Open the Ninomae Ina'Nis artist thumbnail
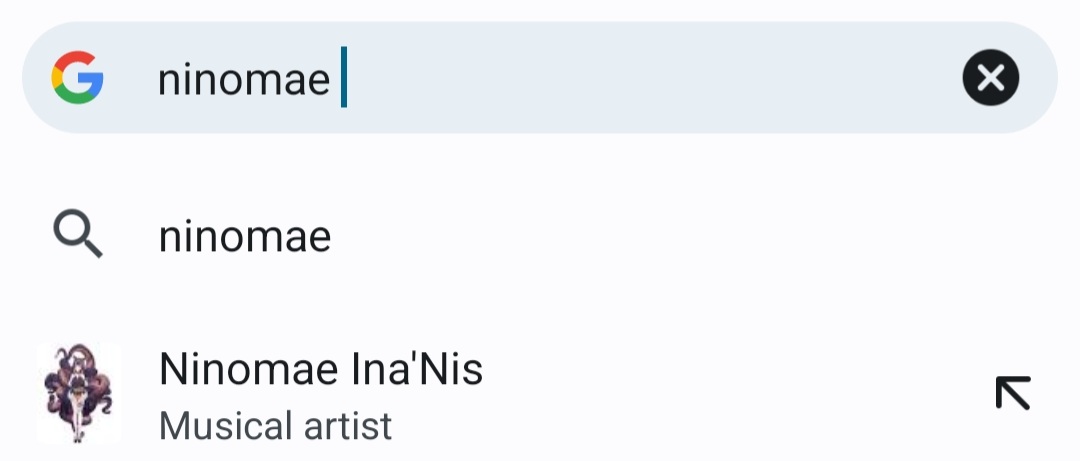 [78, 394]
